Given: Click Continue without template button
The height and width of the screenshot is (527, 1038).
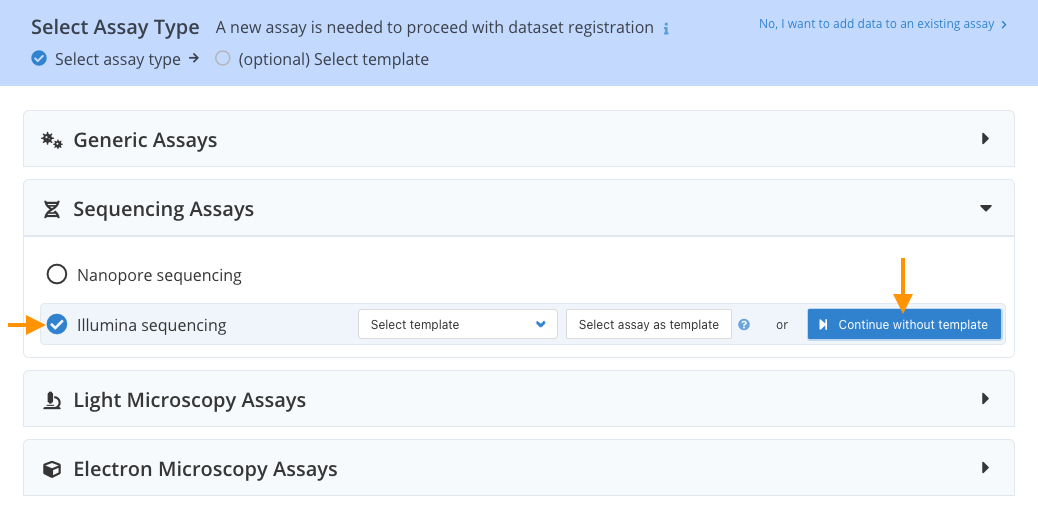Looking at the screenshot, I should [904, 324].
